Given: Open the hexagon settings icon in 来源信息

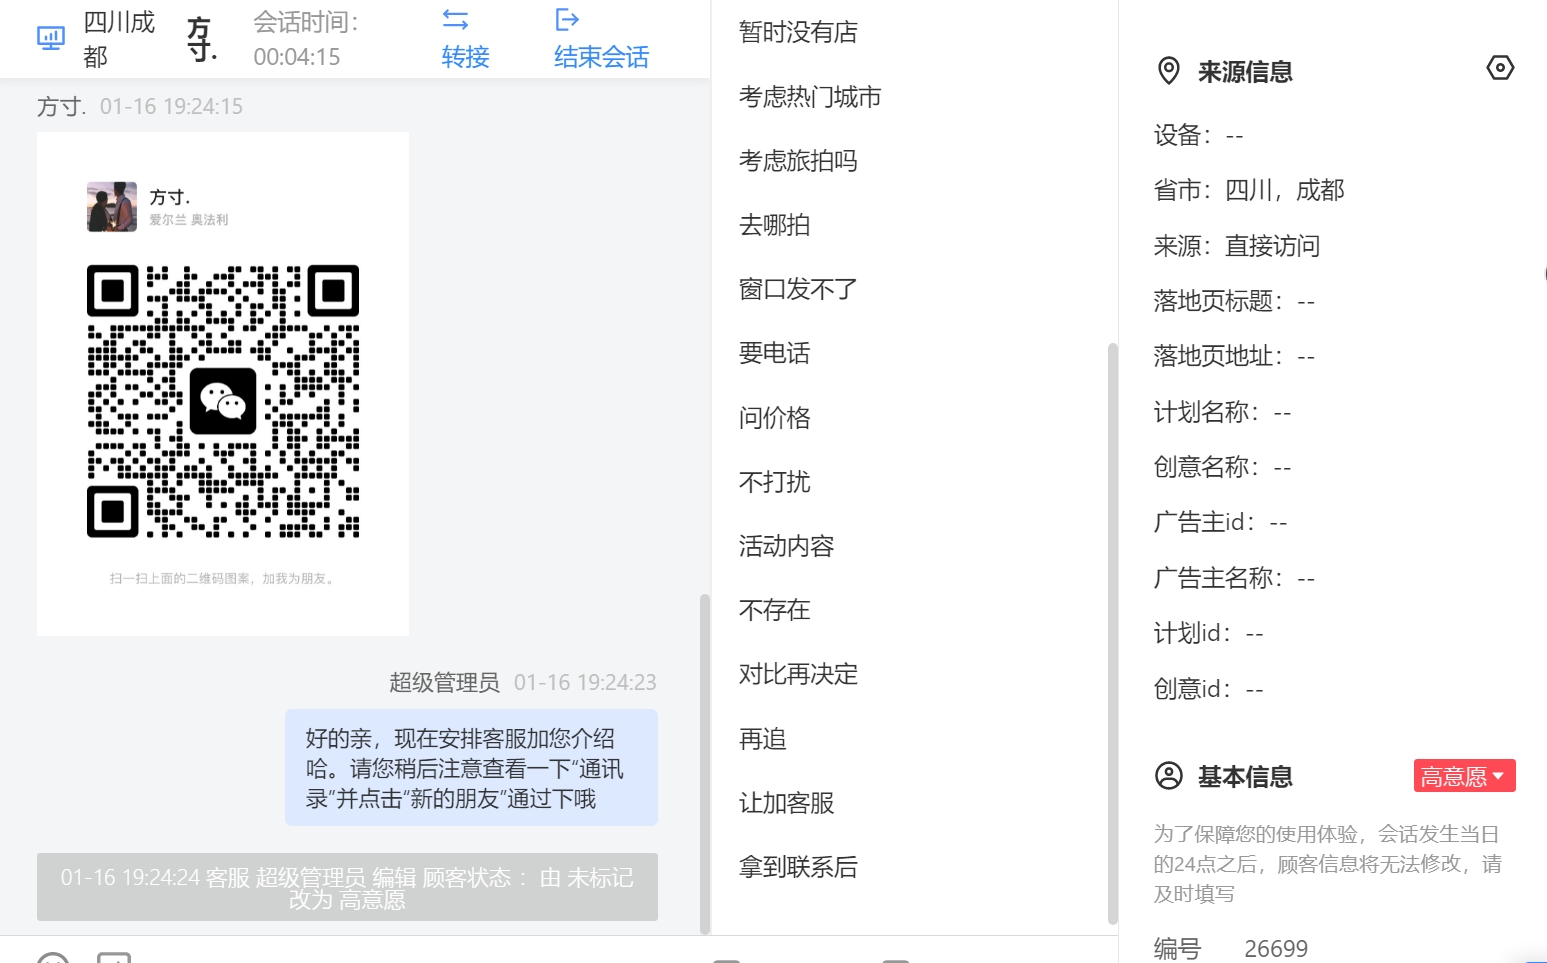Looking at the screenshot, I should (1500, 68).
